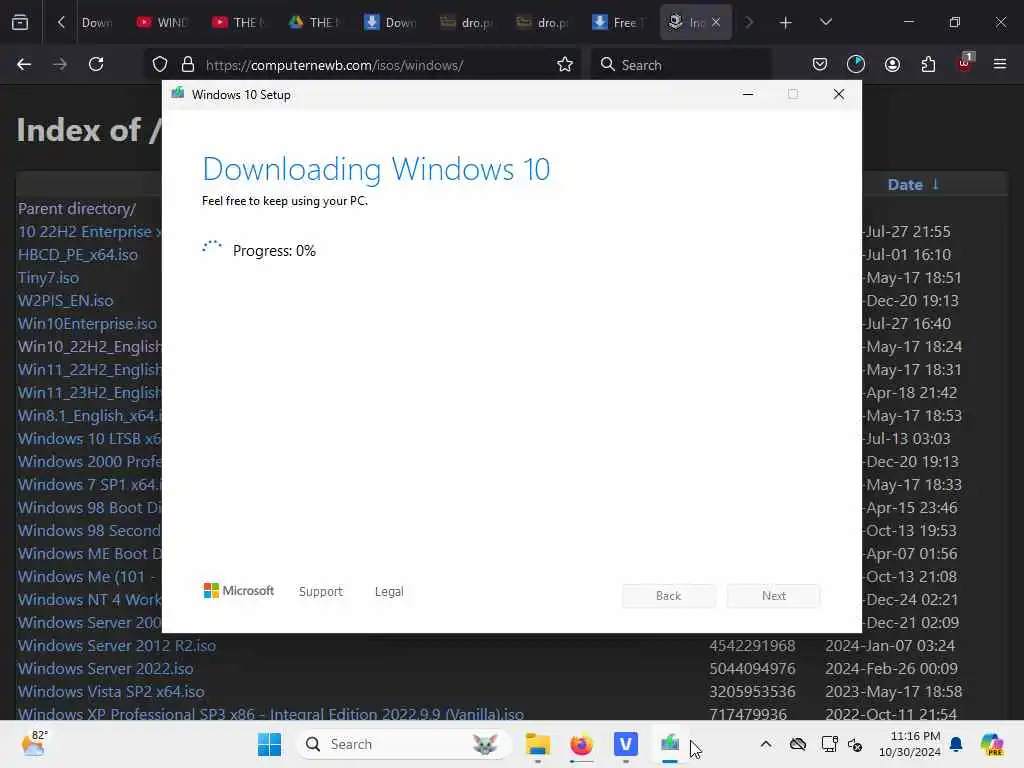Open File Explorer from taskbar

537,744
